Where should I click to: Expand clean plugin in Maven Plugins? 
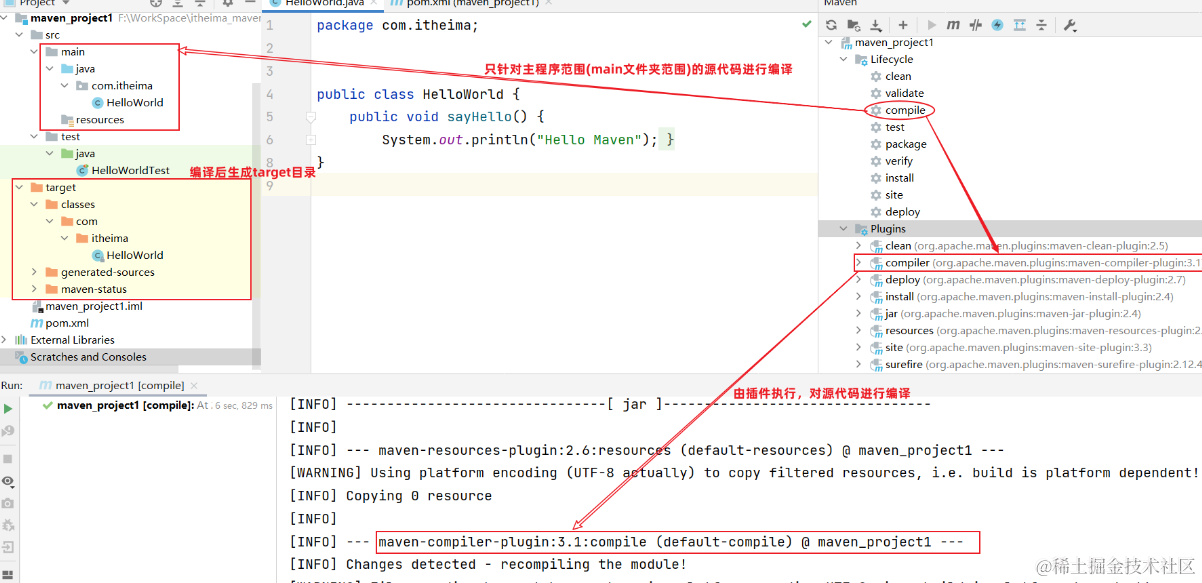(859, 246)
